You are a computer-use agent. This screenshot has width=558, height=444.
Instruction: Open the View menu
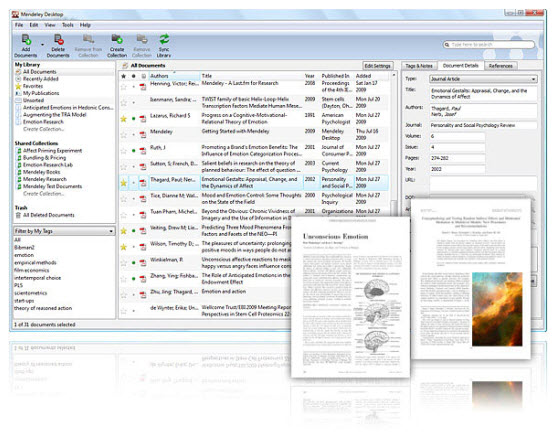(x=50, y=25)
